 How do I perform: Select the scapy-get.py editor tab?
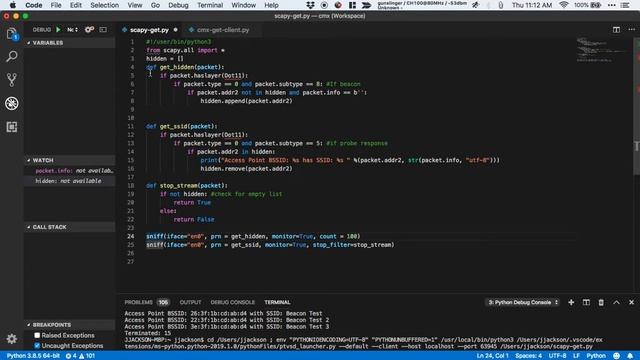tap(150, 30)
